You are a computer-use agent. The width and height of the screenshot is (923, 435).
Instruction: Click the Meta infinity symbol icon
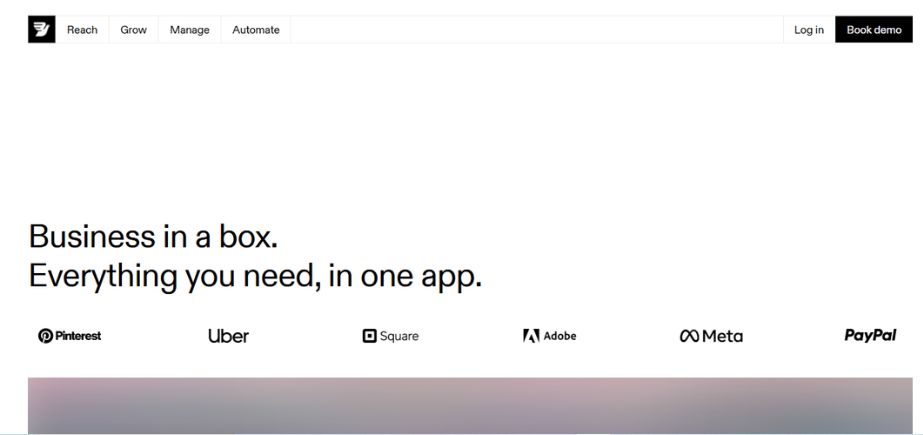[689, 336]
